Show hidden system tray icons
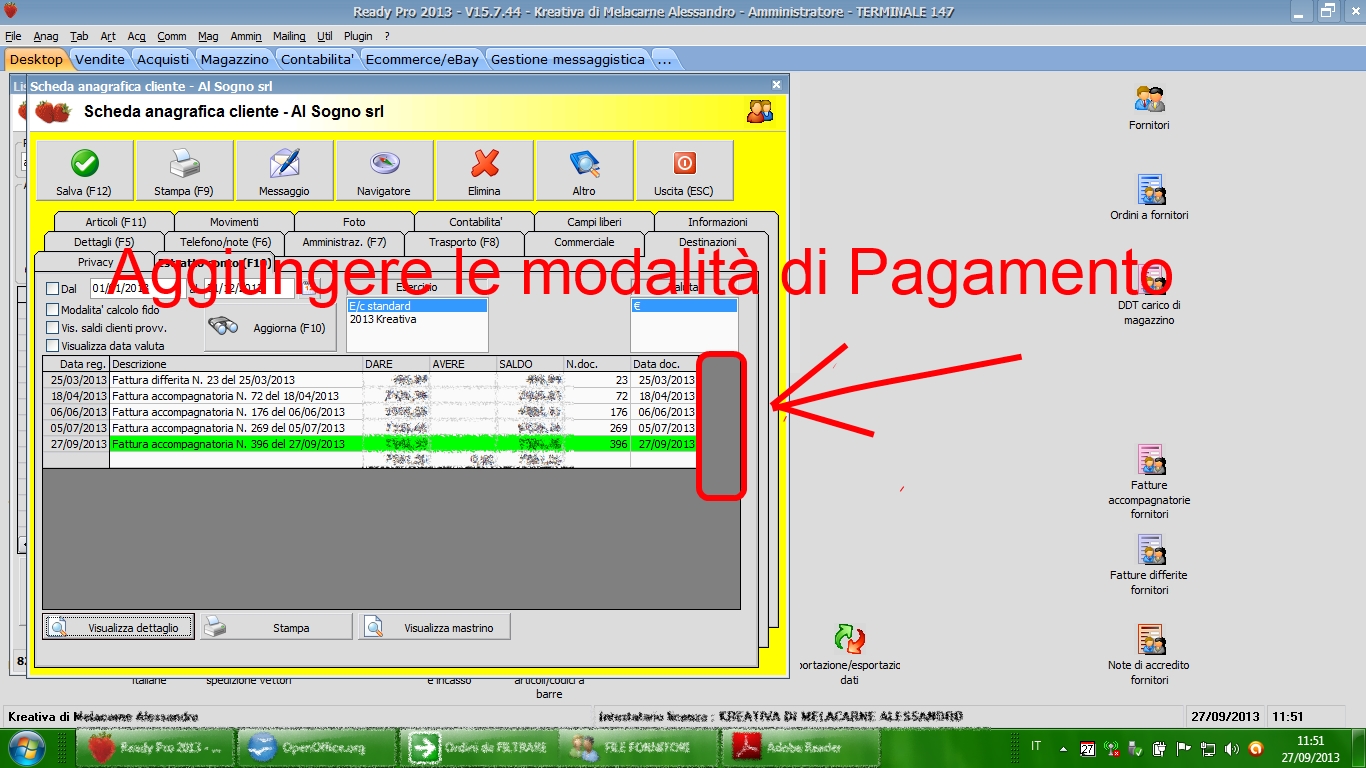The image size is (1366, 768). (x=1063, y=748)
